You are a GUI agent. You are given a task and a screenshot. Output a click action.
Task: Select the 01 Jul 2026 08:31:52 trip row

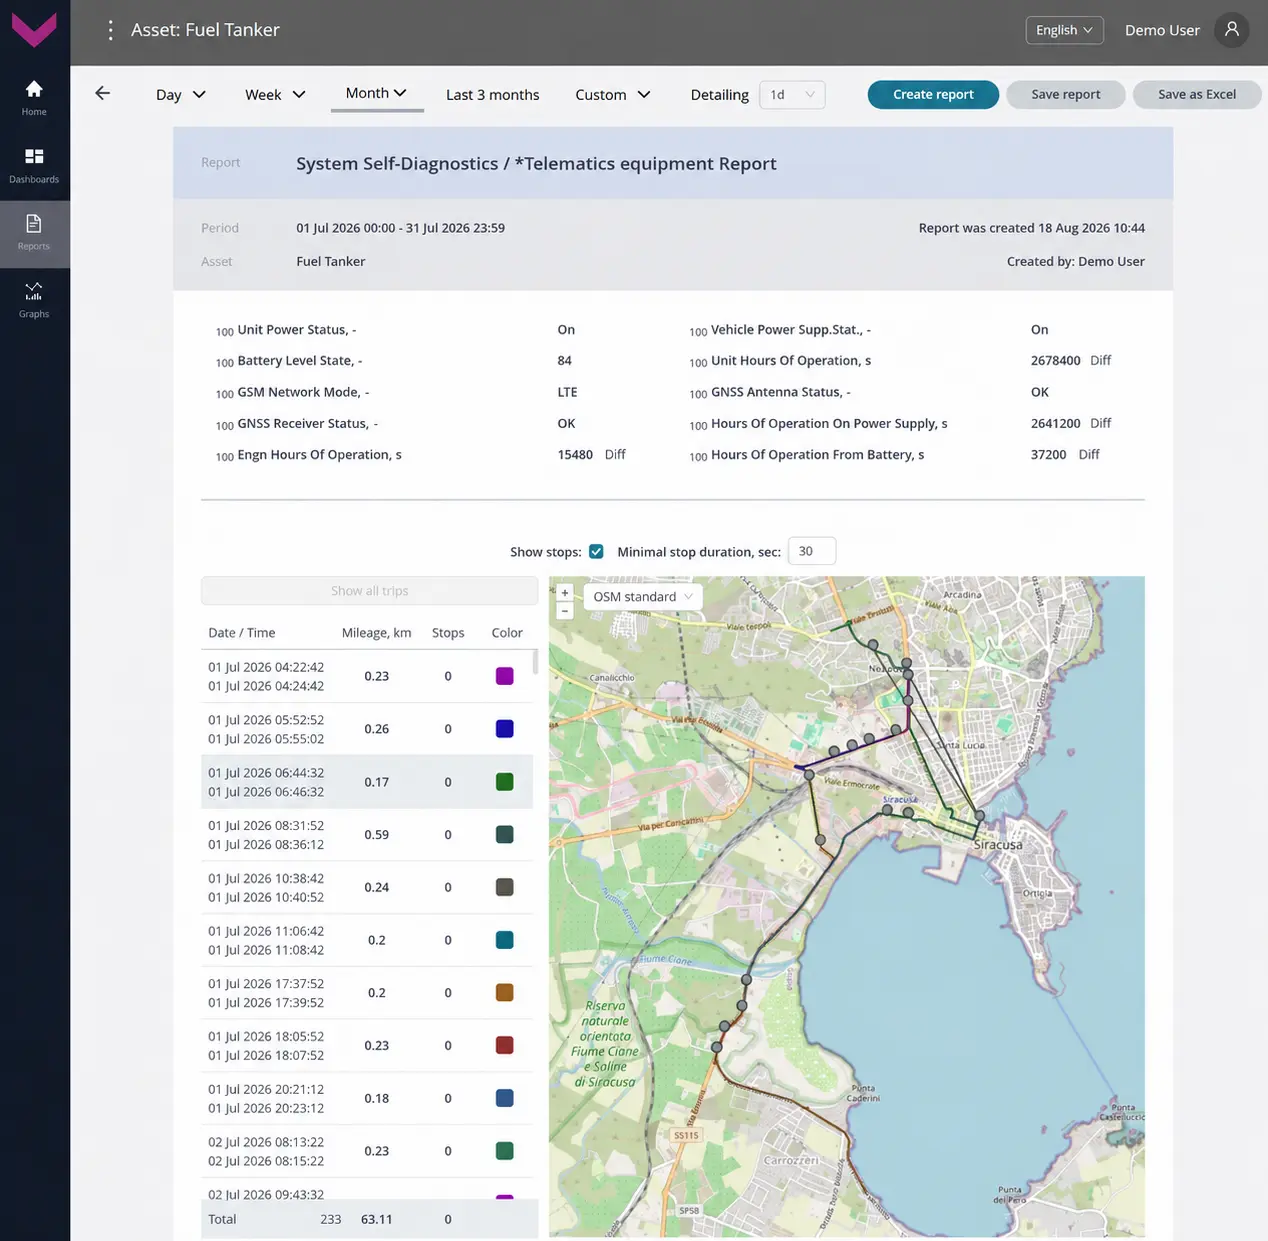tap(367, 834)
